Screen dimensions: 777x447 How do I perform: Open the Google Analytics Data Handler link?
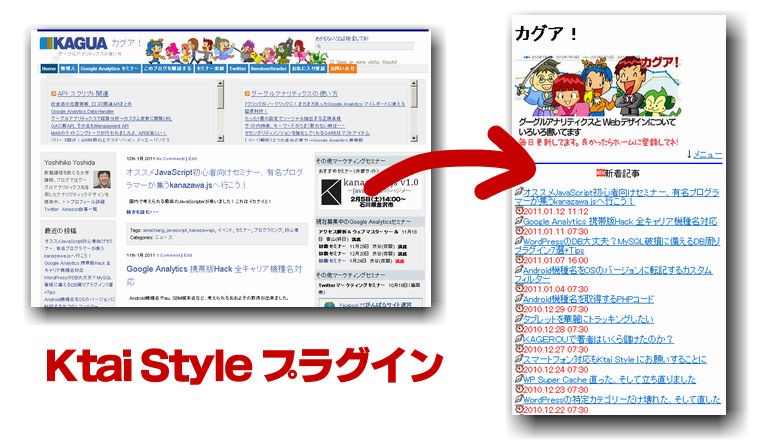(82, 112)
